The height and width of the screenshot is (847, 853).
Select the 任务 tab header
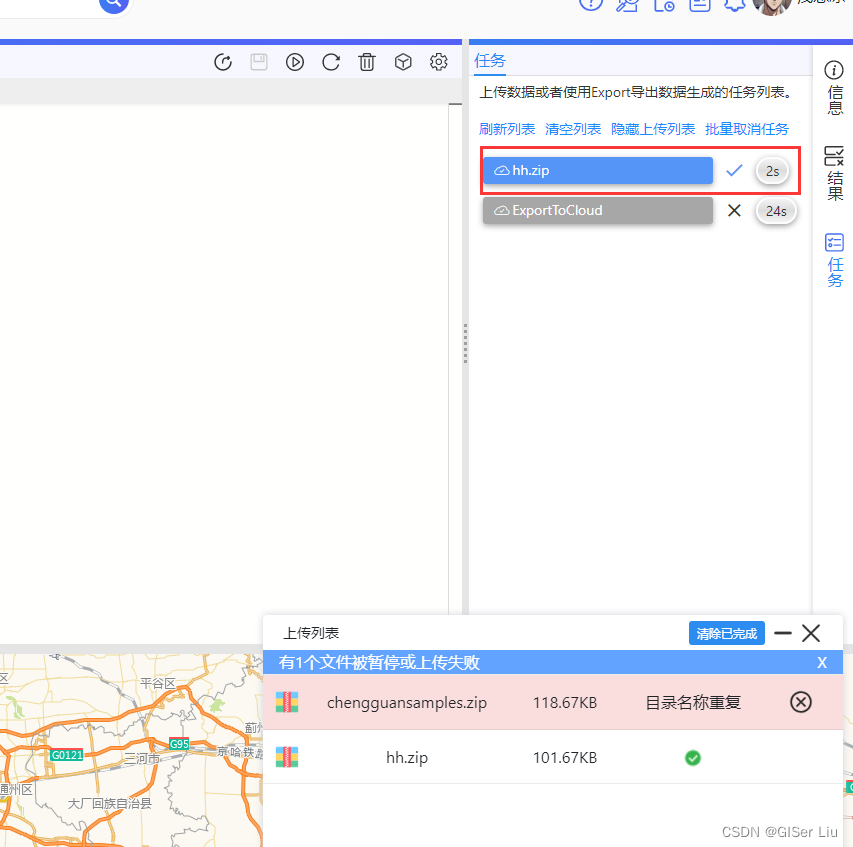click(x=490, y=60)
